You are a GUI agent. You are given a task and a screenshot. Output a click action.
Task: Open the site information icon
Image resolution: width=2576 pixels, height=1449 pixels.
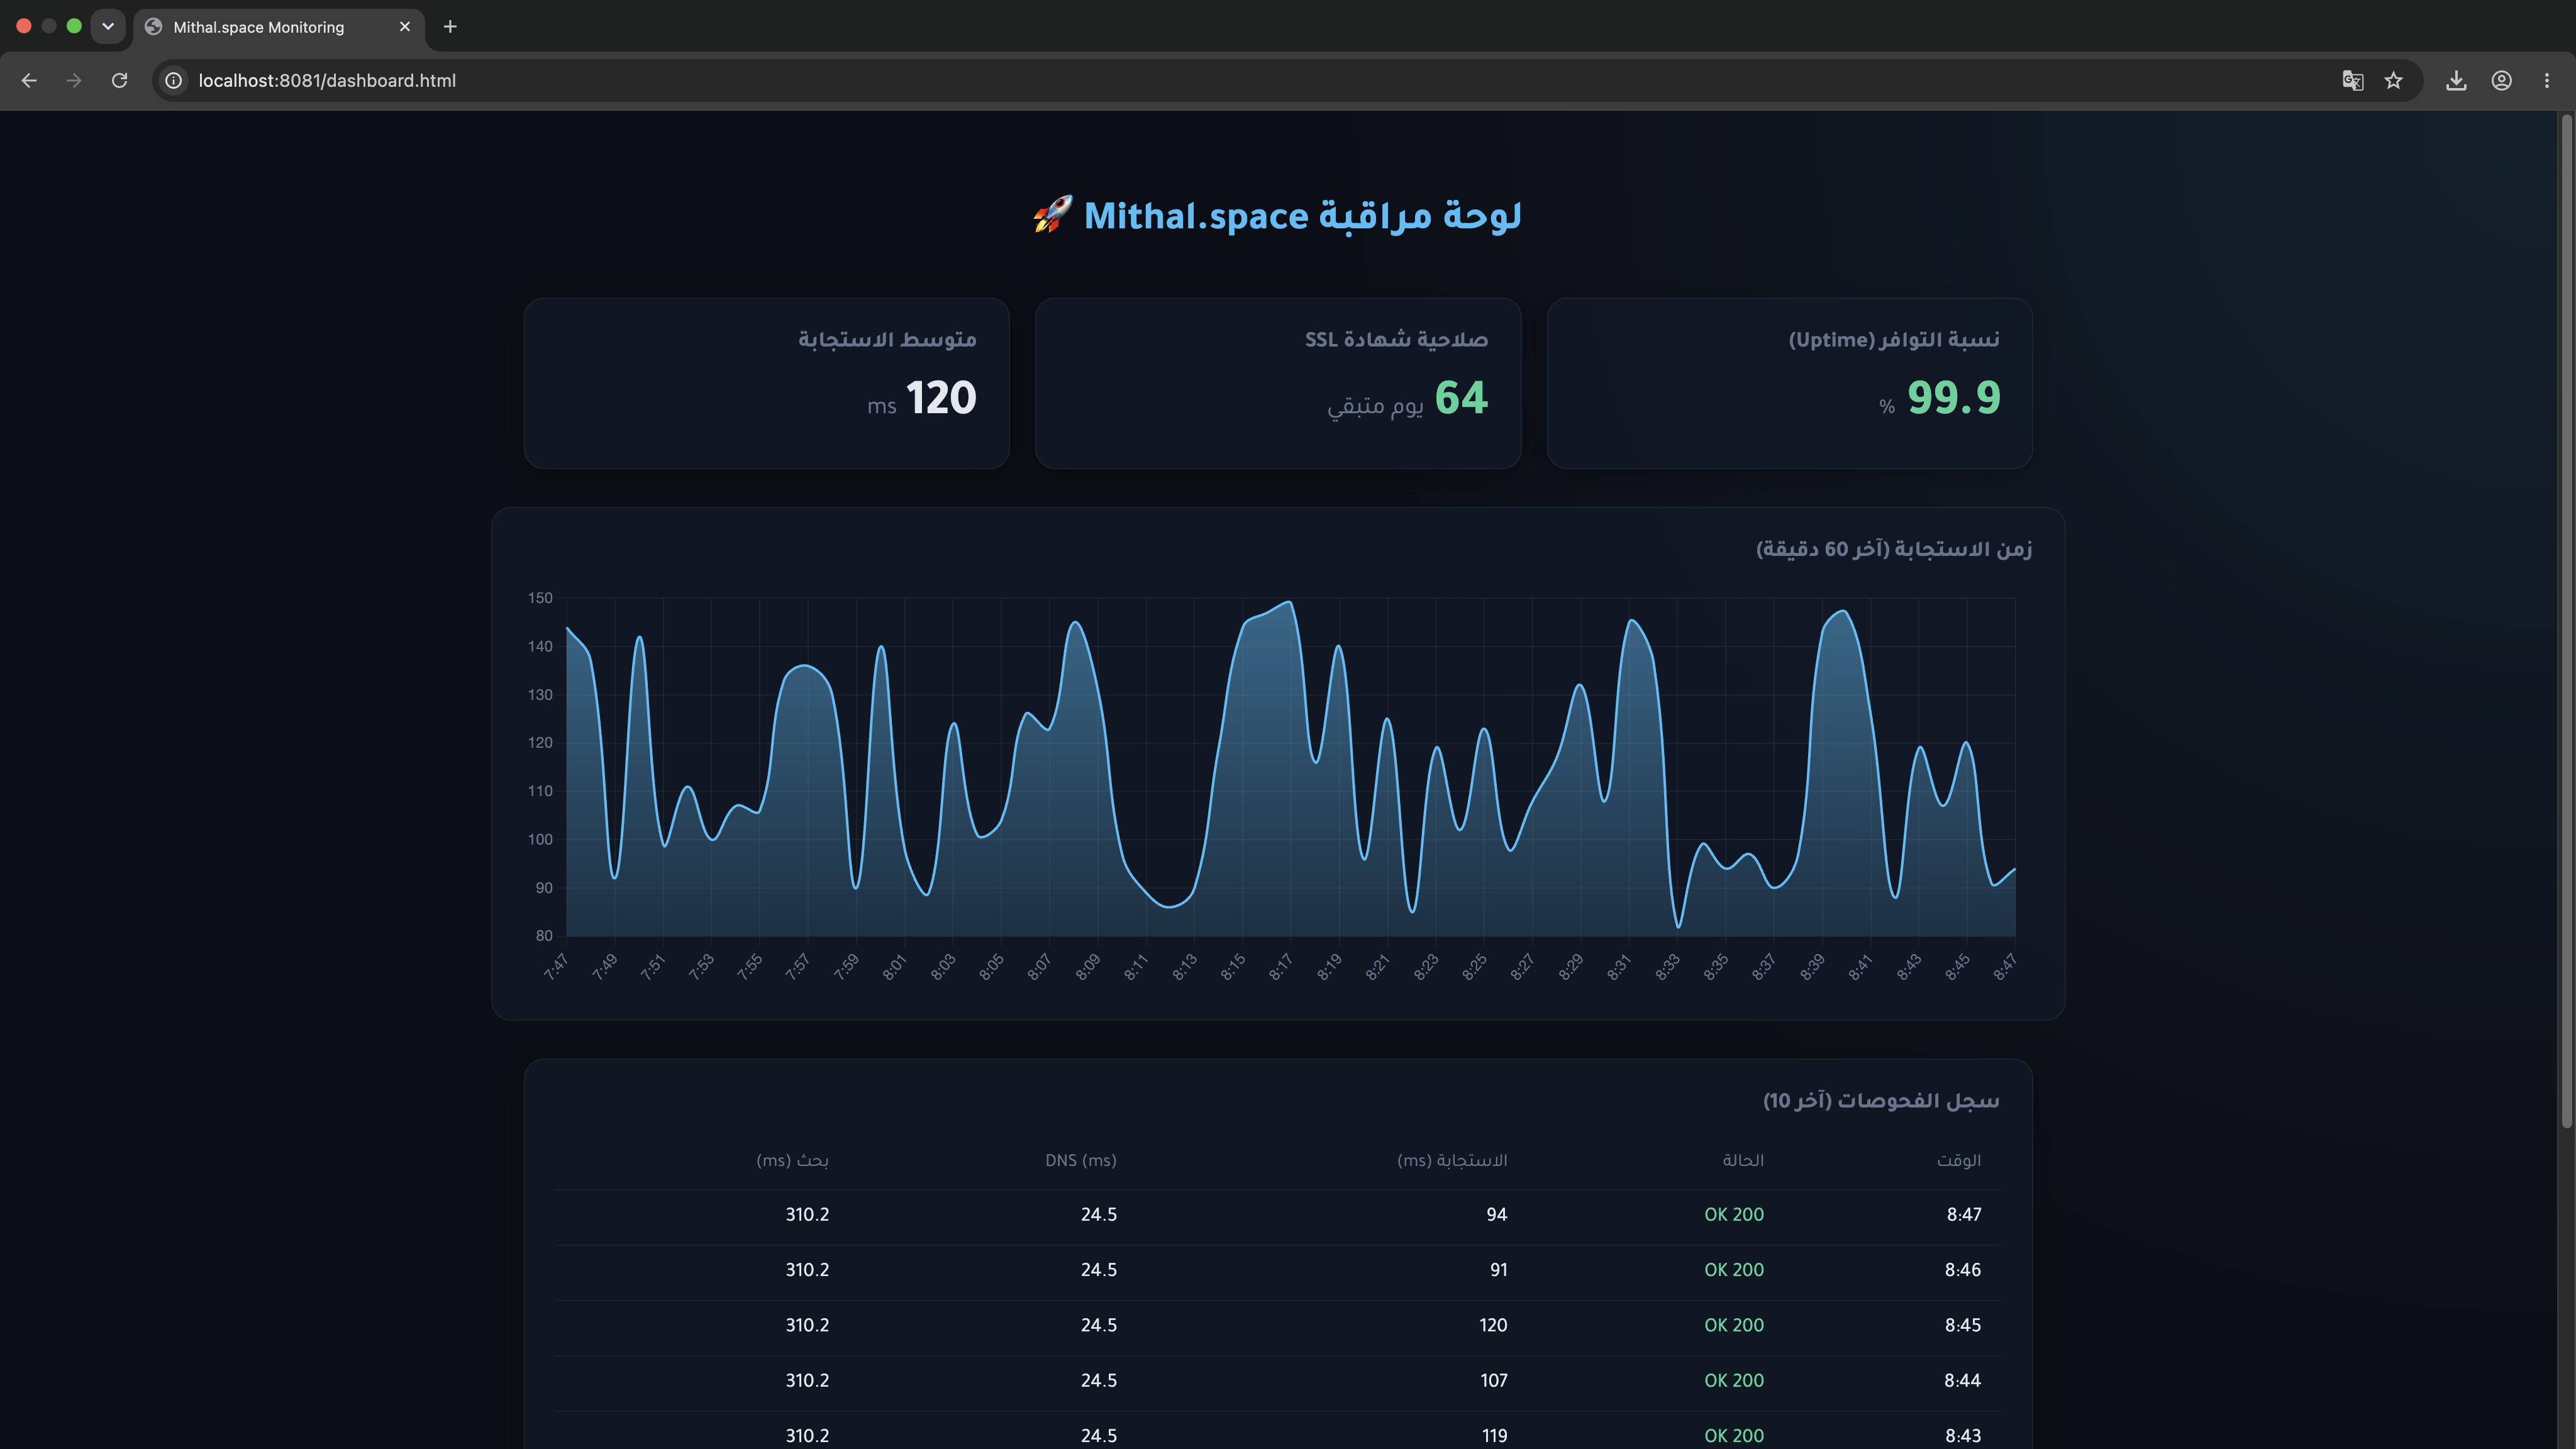coord(174,81)
